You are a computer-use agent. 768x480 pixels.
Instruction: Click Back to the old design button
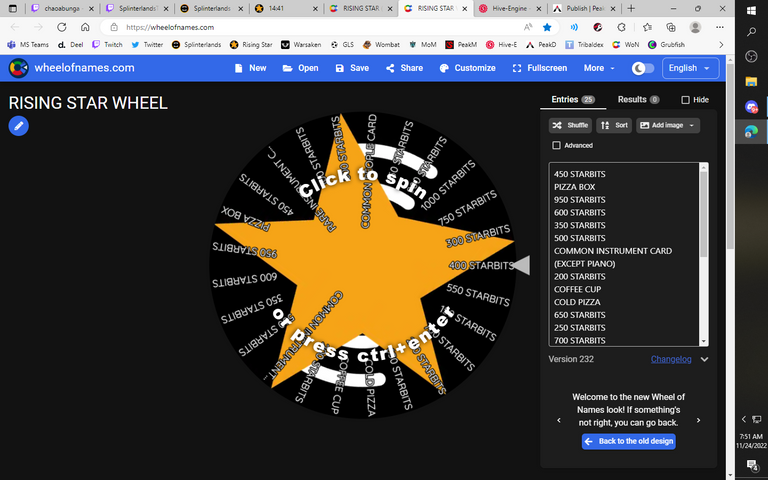629,441
